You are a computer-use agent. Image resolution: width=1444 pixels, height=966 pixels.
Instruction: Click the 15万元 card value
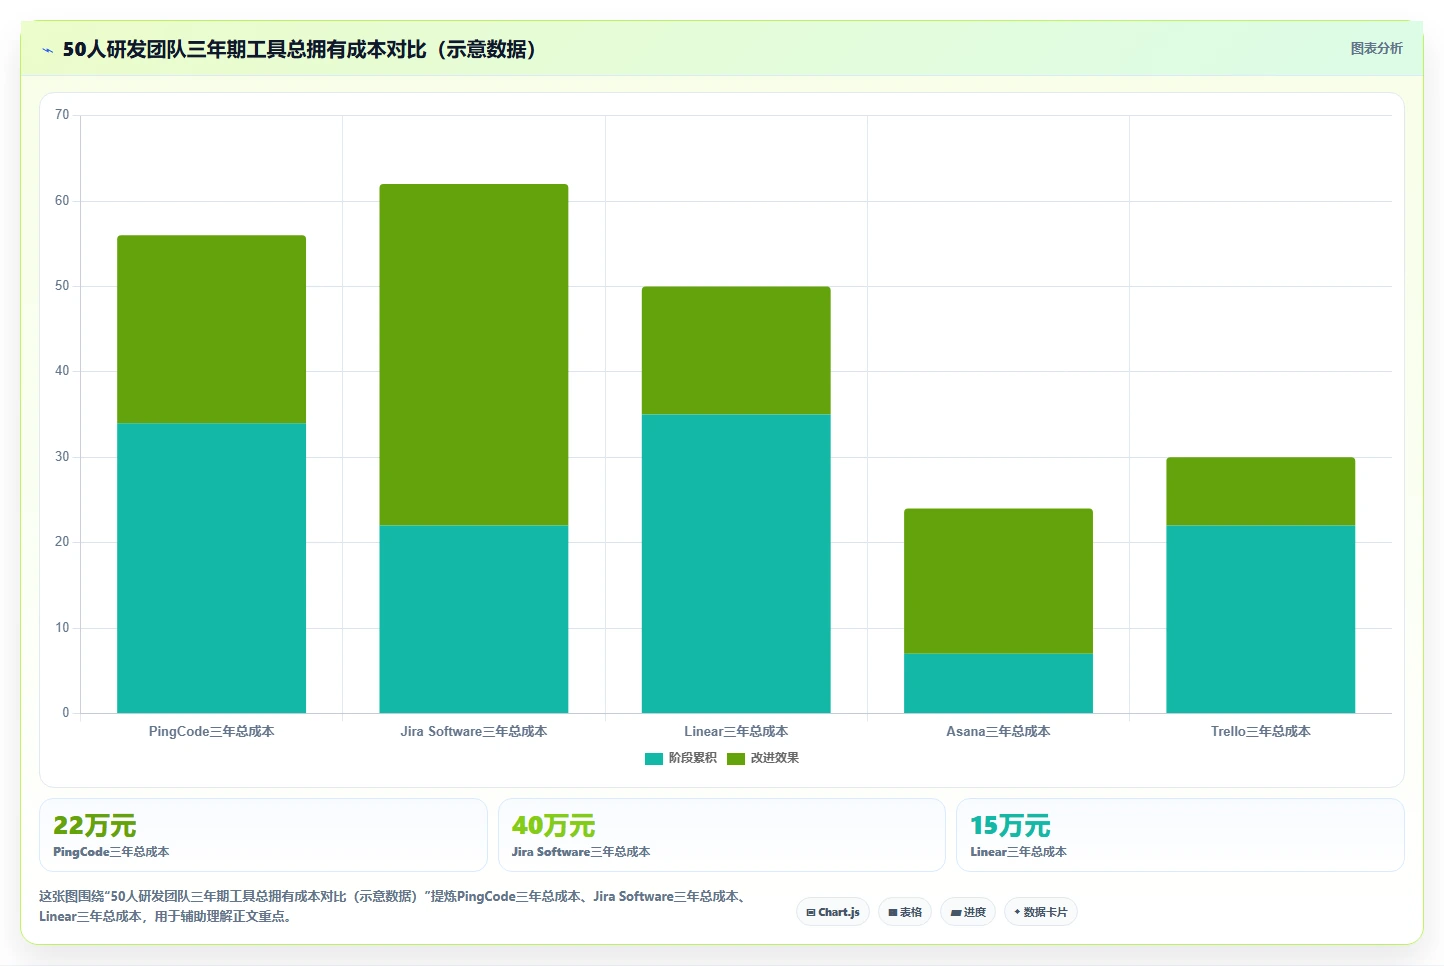tap(1010, 826)
